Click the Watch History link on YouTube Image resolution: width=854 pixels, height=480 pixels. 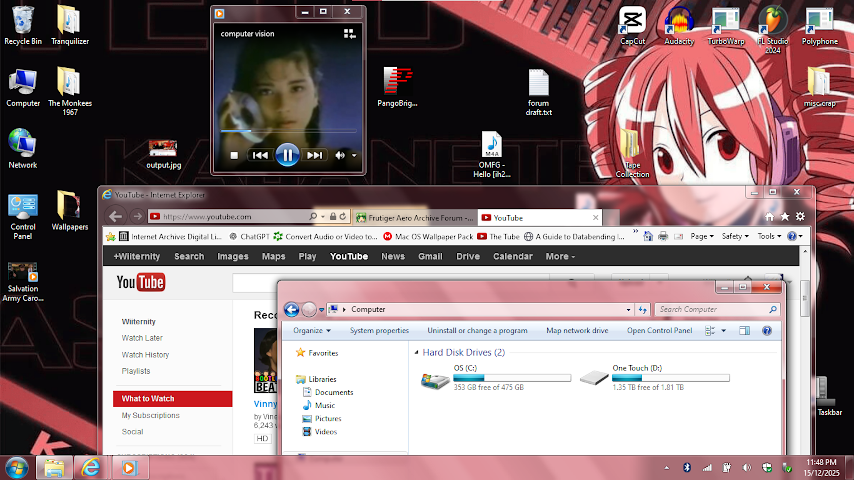point(145,354)
